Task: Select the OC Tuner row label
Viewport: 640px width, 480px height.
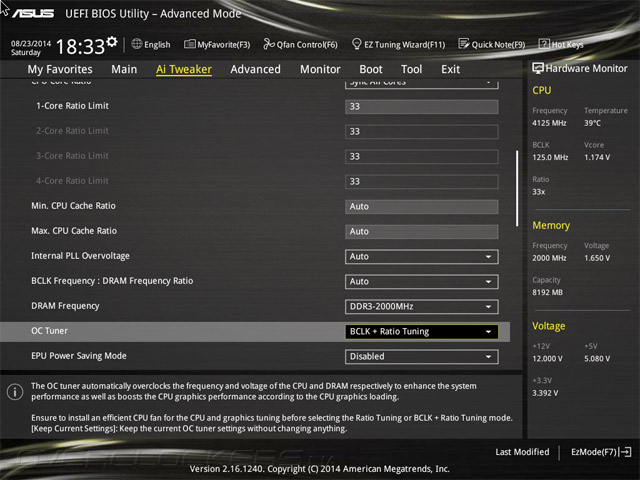Action: tap(49, 331)
